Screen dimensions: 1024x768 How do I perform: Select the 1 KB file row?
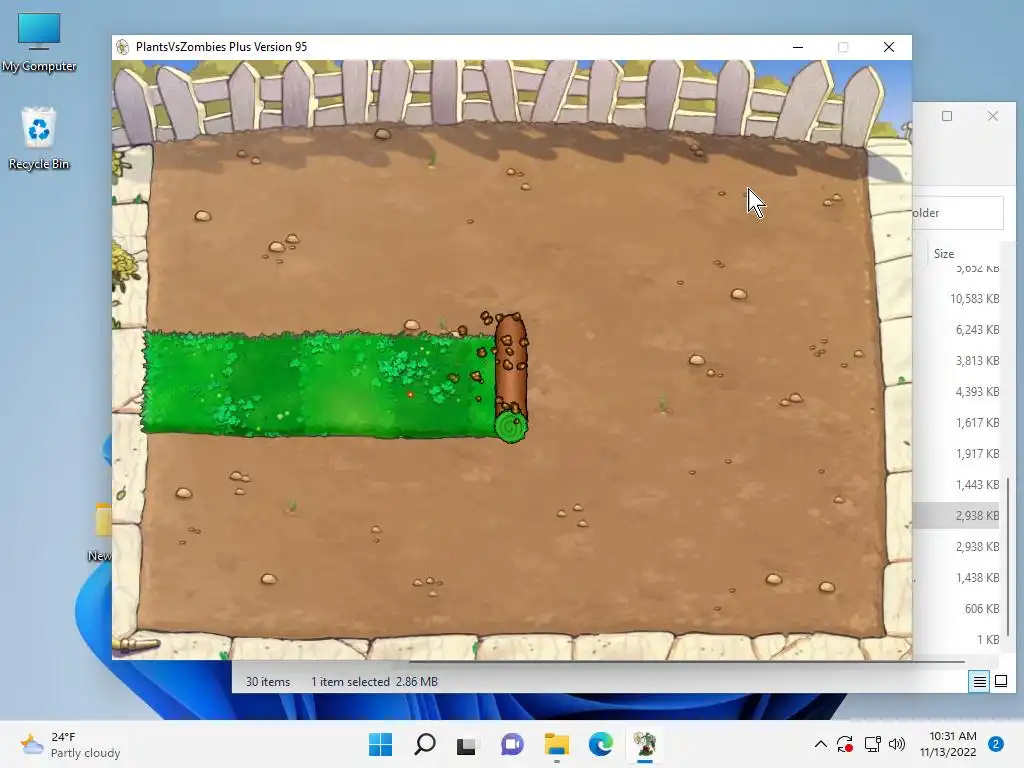click(956, 640)
